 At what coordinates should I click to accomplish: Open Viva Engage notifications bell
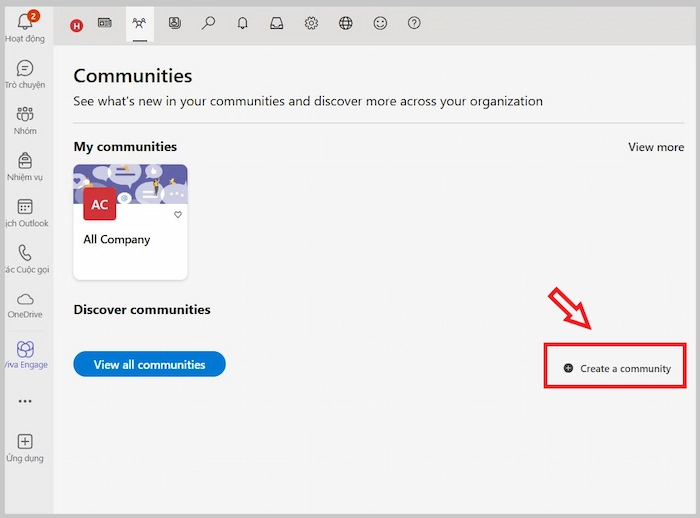[x=242, y=23]
